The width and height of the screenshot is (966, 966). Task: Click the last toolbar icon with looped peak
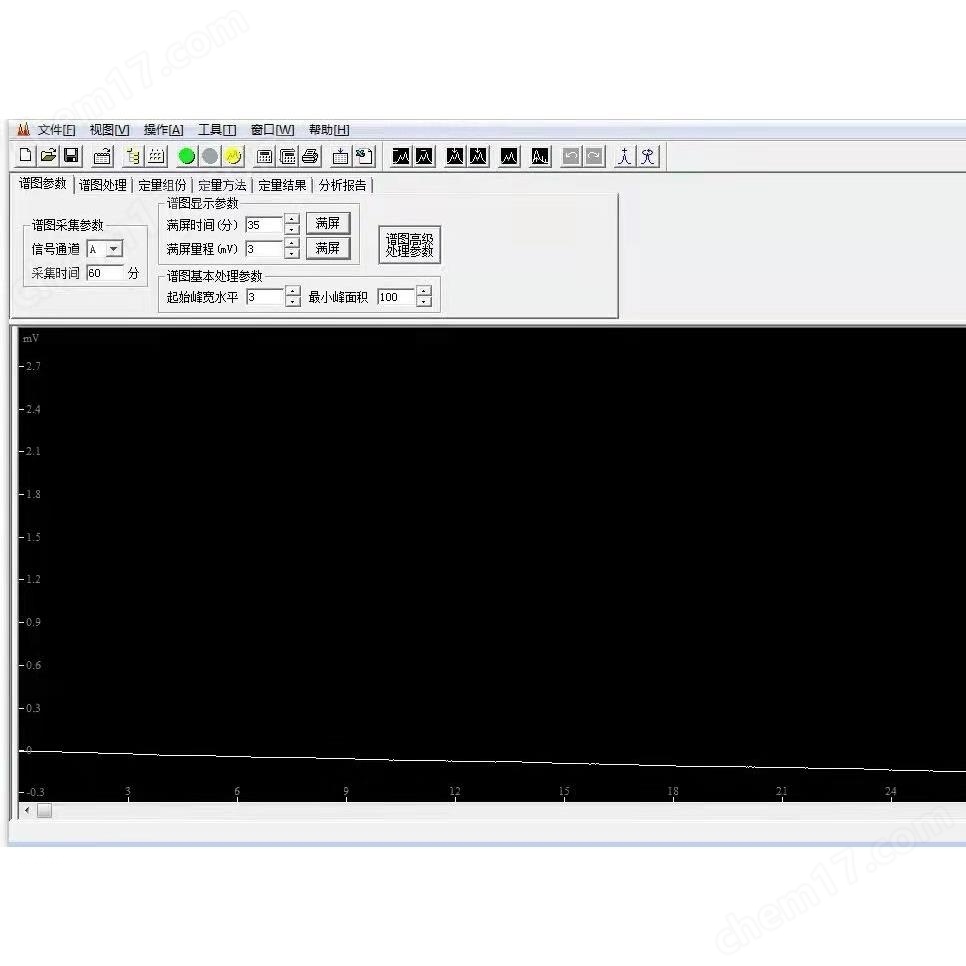[648, 156]
